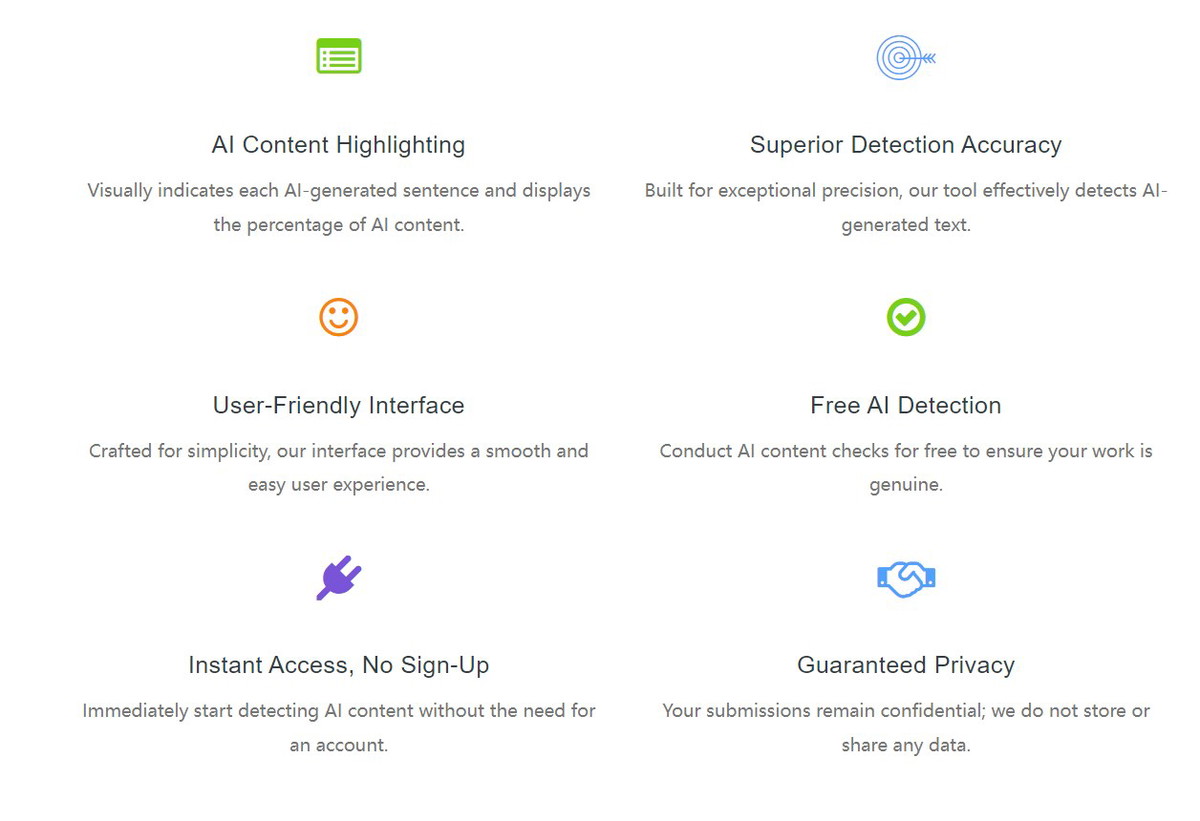Click the 'Crafted for simplicity' description text
This screenshot has height=821, width=1200.
(339, 468)
